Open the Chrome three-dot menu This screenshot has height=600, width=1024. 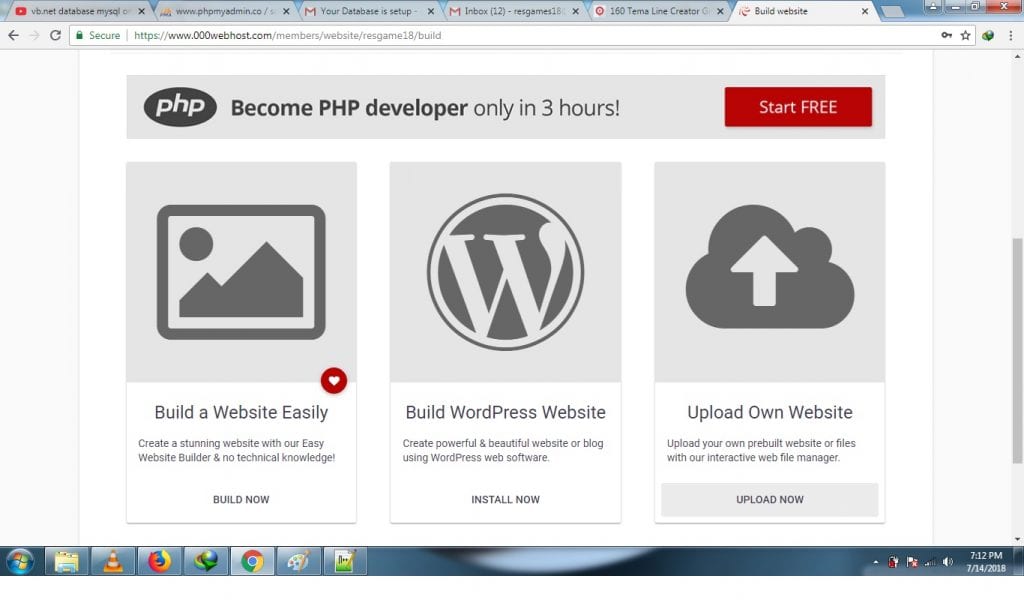(1011, 35)
